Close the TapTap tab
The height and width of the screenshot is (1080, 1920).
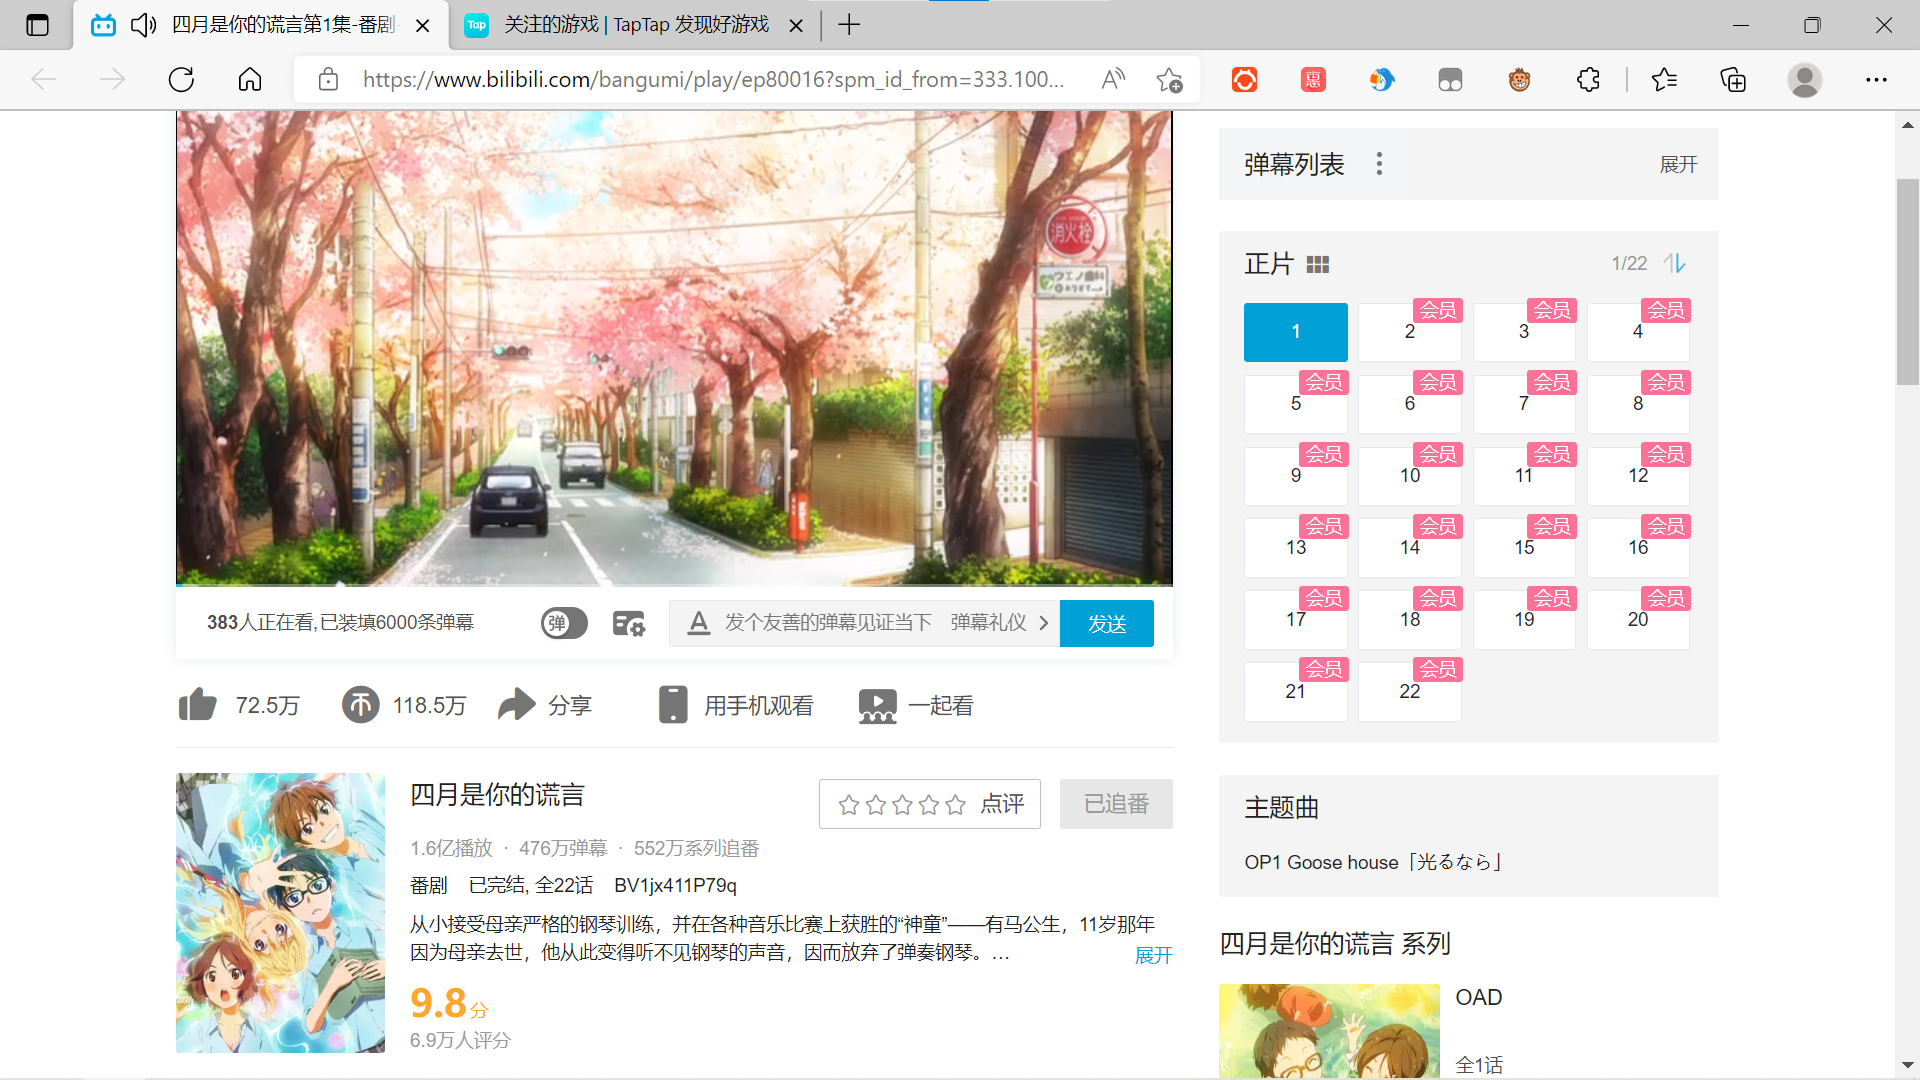(x=796, y=26)
